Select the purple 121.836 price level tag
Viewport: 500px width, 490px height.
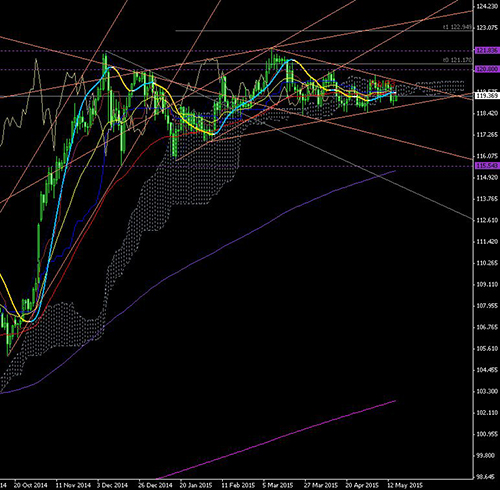pos(487,51)
